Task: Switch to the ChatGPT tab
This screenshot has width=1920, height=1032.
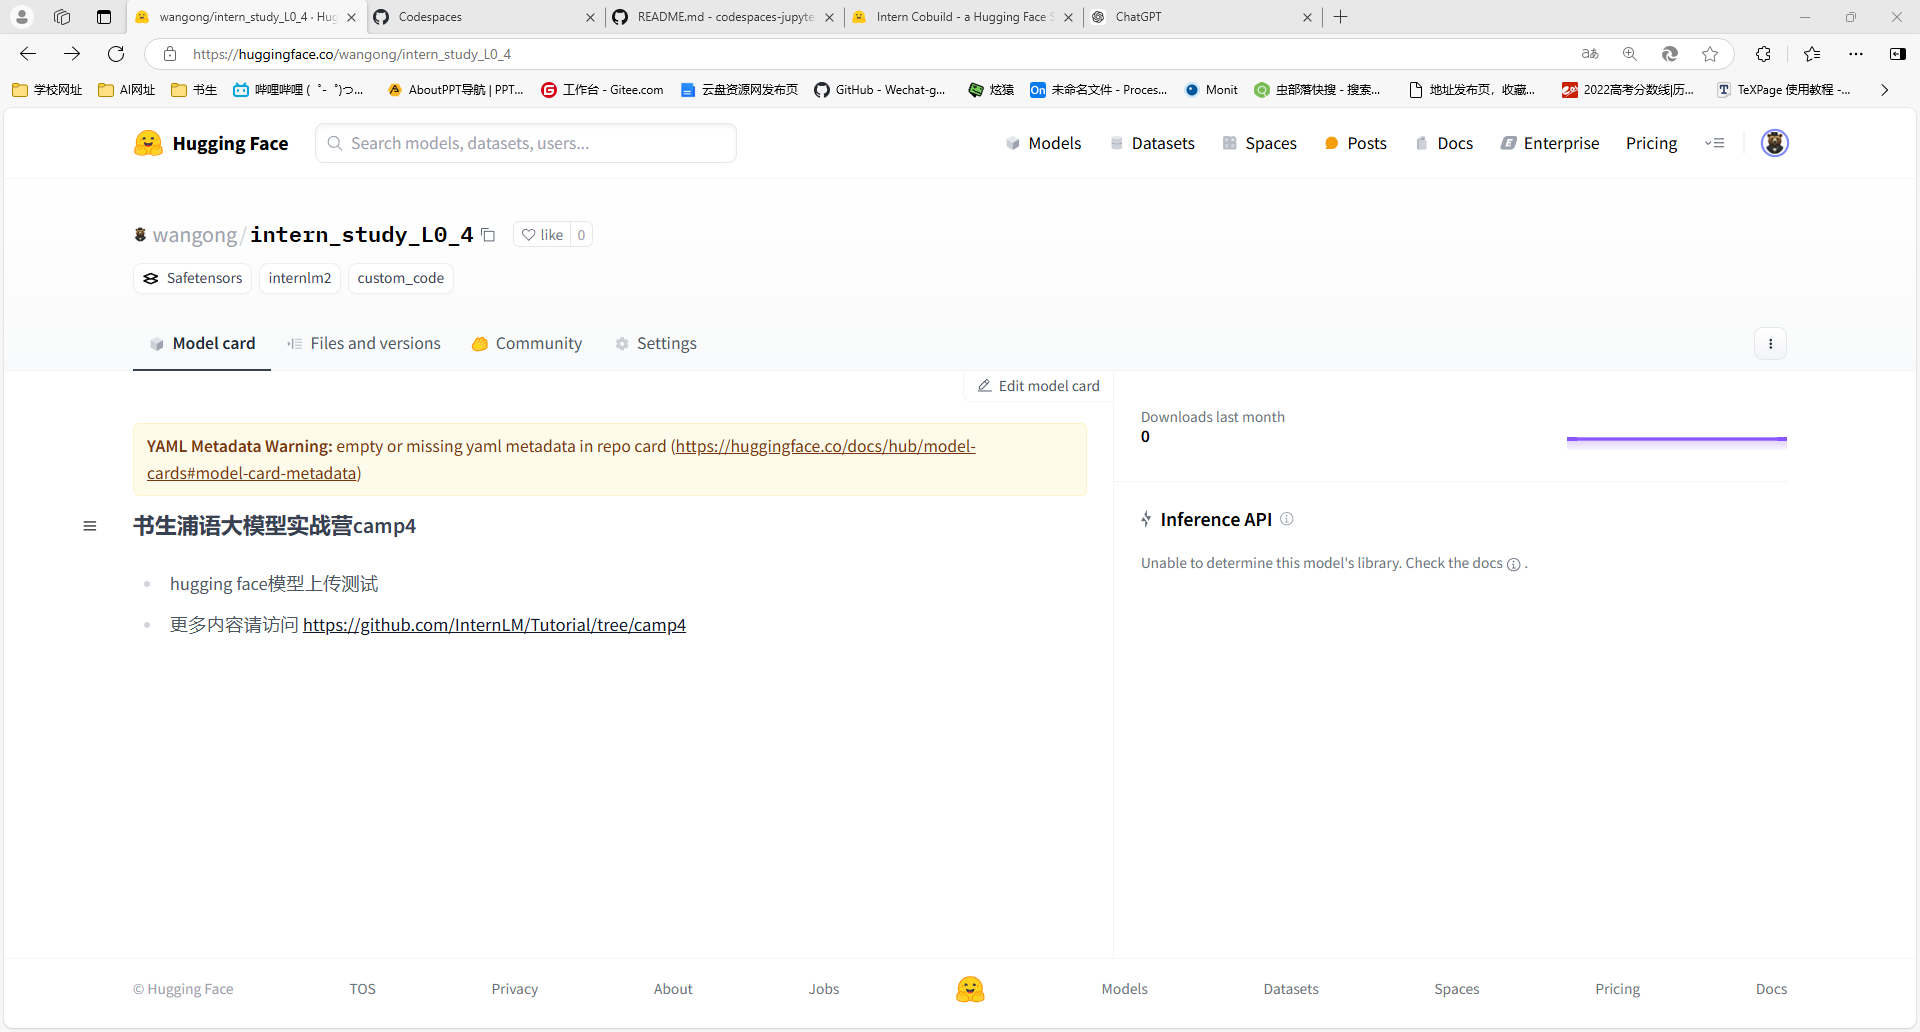Action: 1202,17
